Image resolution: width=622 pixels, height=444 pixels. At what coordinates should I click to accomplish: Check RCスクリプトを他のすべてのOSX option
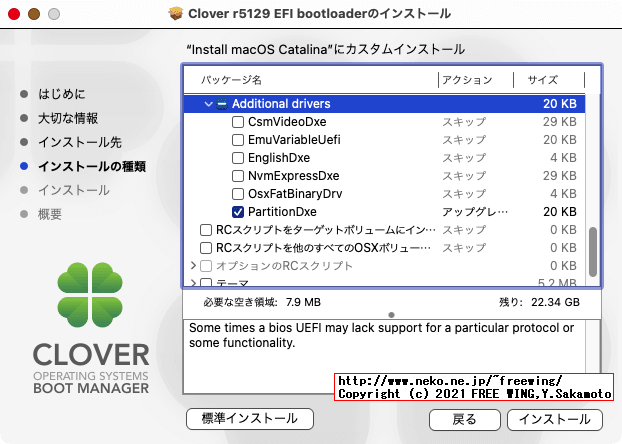(206, 248)
